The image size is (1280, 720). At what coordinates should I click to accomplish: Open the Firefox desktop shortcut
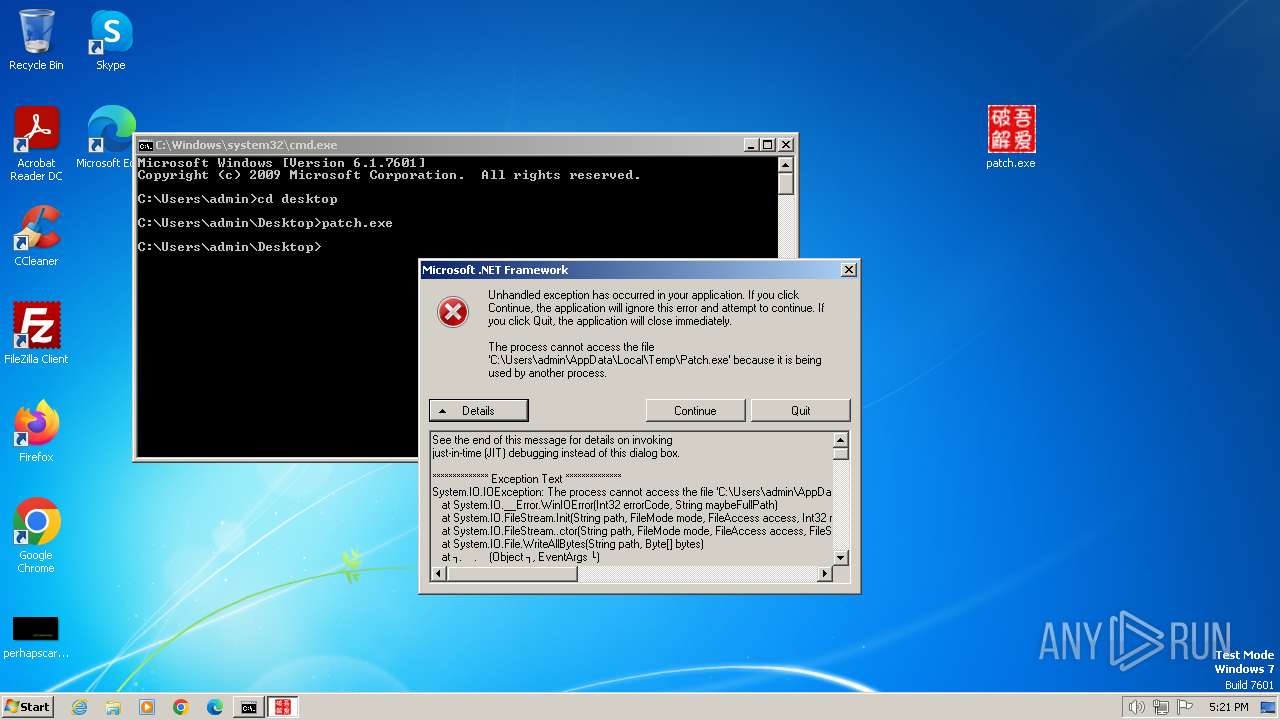[x=36, y=432]
